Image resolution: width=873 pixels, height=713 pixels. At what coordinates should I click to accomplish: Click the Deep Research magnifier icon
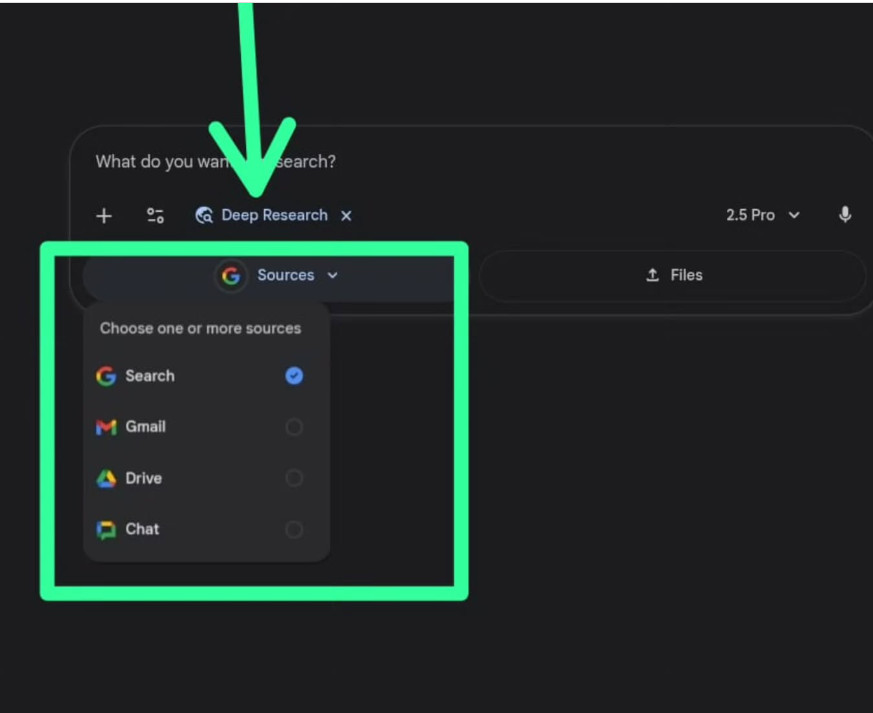coord(204,216)
